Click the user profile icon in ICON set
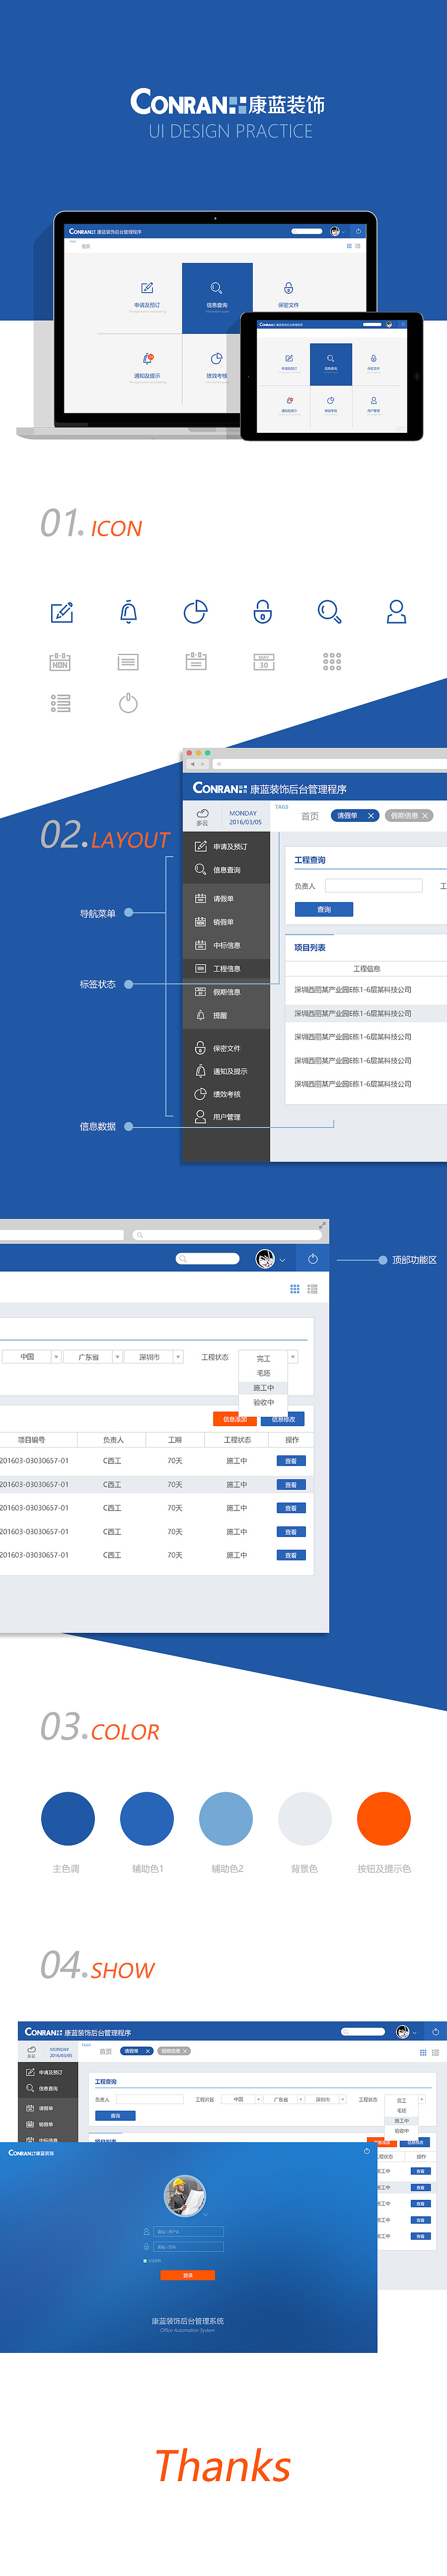The image size is (447, 2576). click(x=396, y=611)
